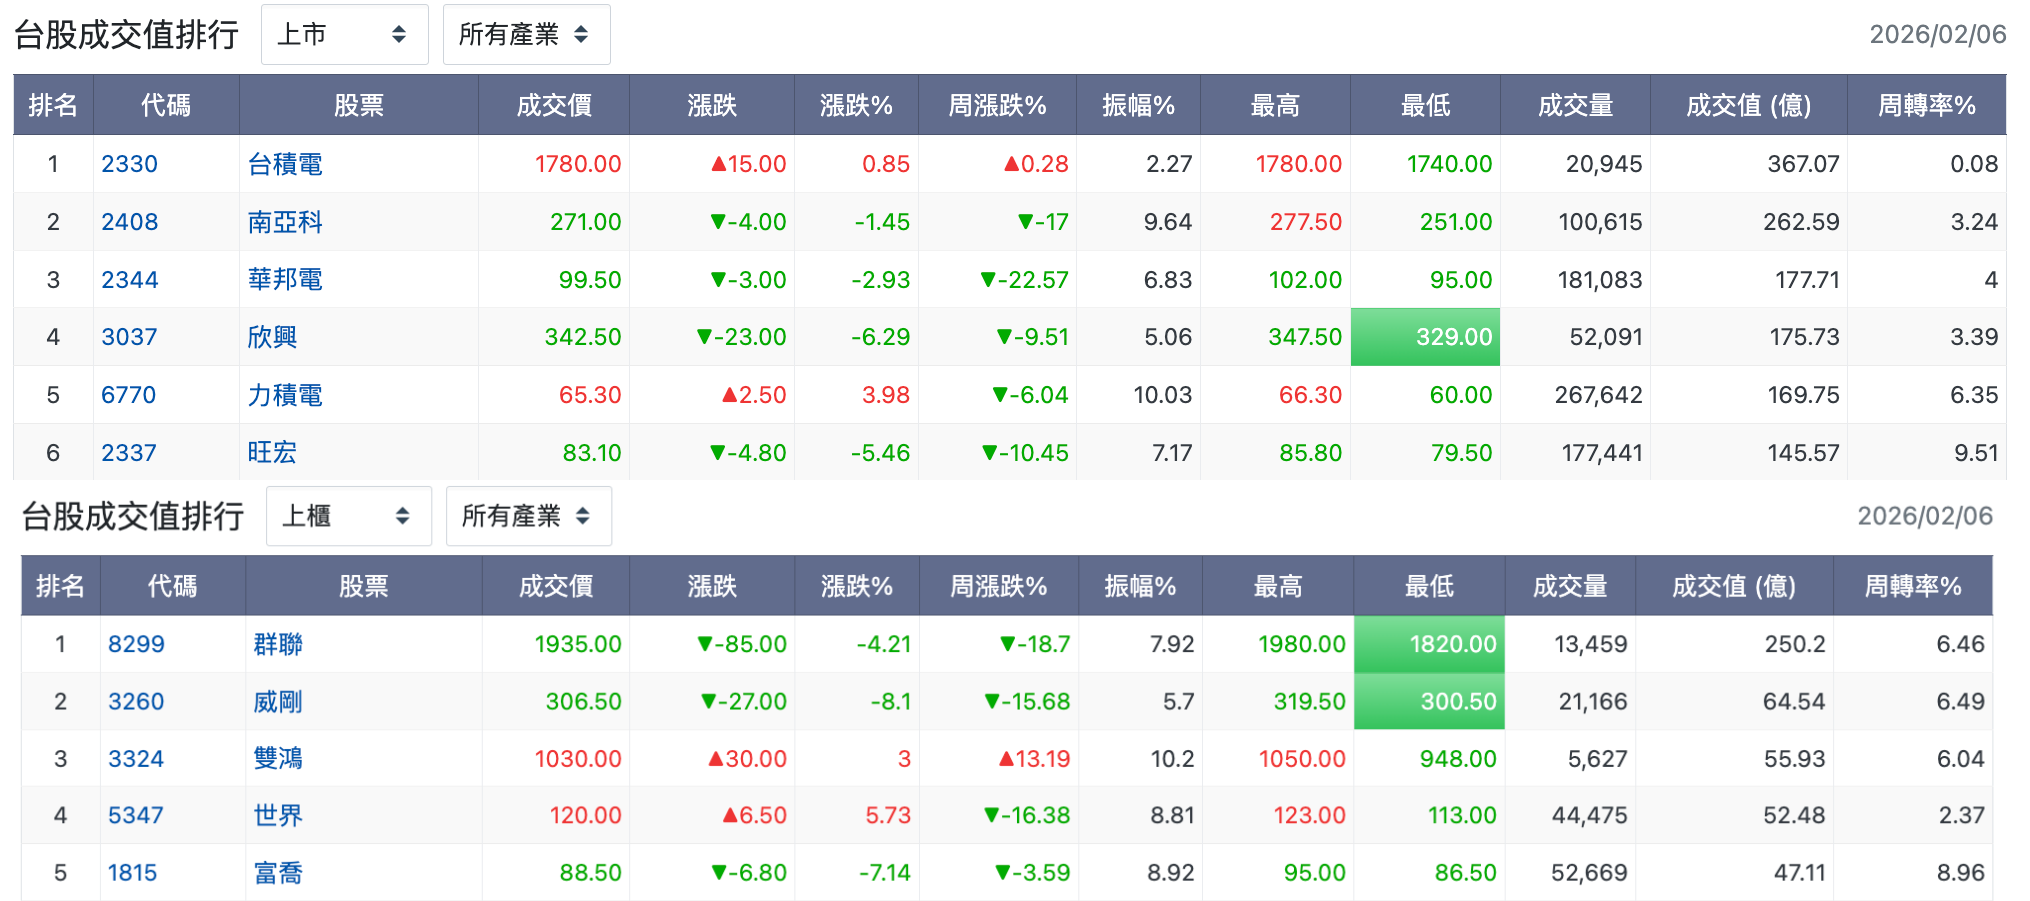Click stock code 2344
Screen dimensions: 2030x901
[130, 280]
